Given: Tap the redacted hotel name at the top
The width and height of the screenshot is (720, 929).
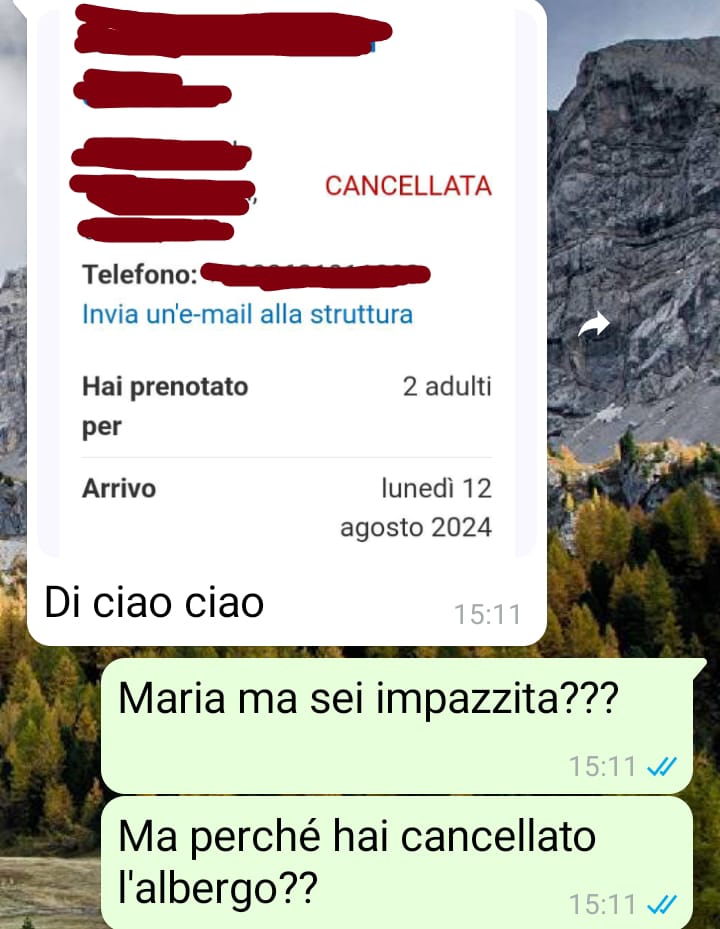Looking at the screenshot, I should point(232,31).
